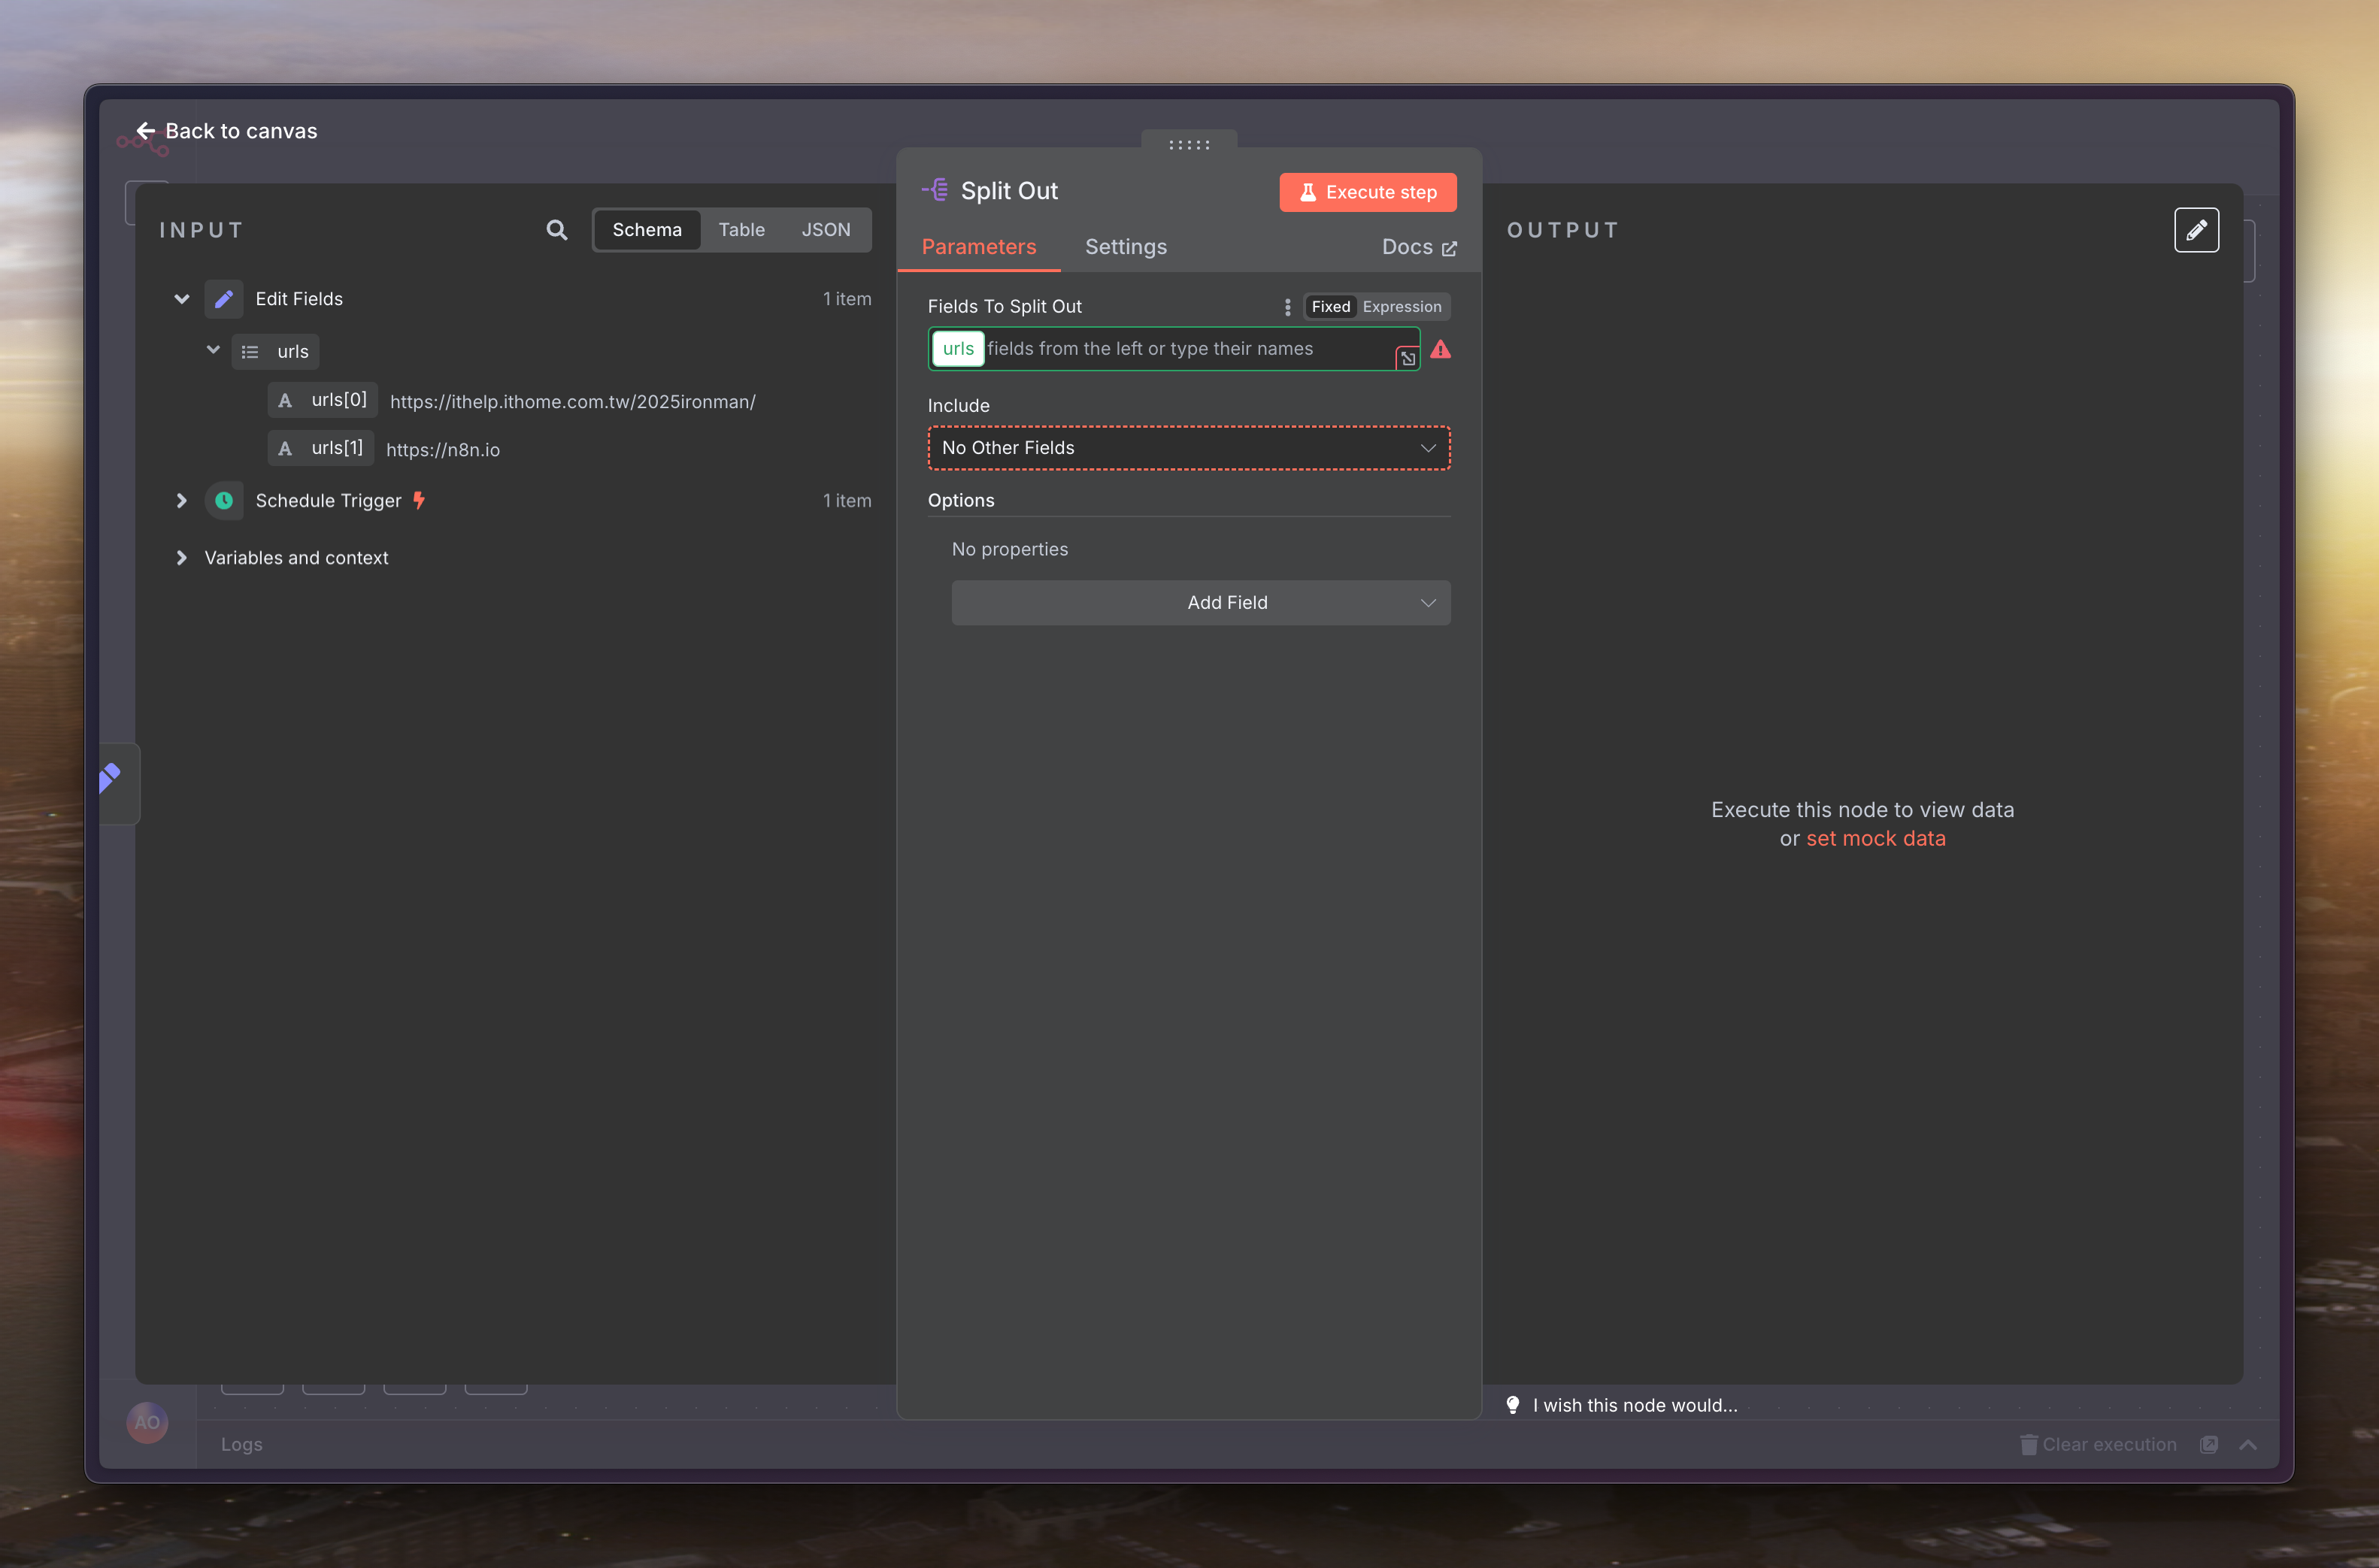Expand the Schedule Trigger tree item
2379x1568 pixels.
(x=181, y=500)
